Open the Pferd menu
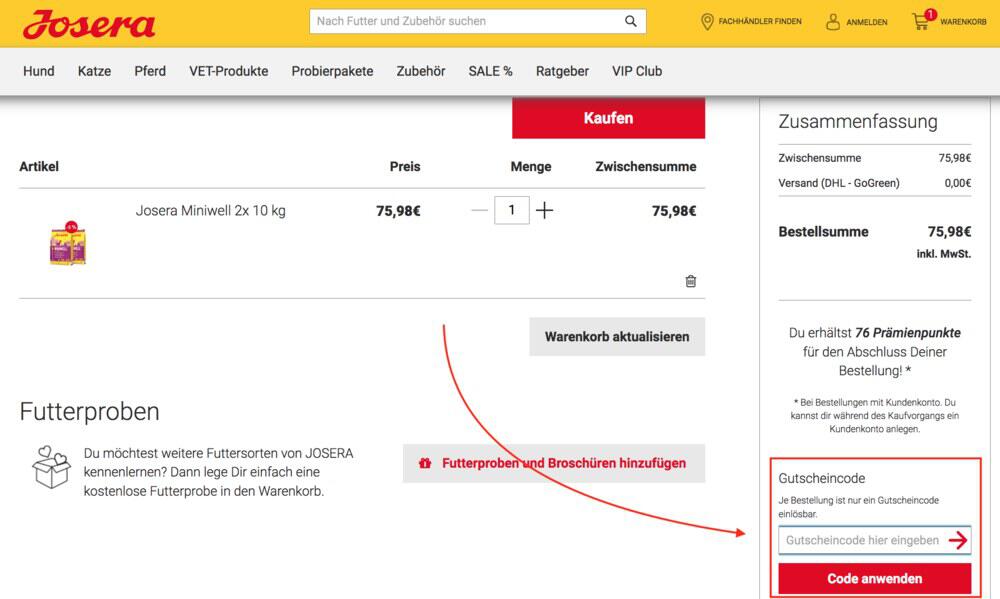 pyautogui.click(x=150, y=71)
